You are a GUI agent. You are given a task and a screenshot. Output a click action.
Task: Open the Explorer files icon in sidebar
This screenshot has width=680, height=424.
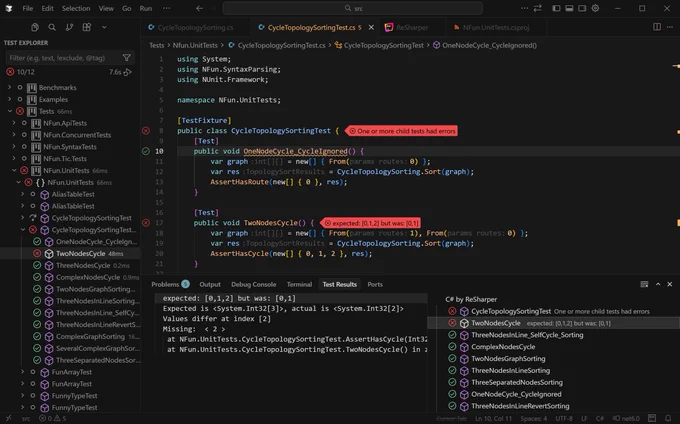pos(35,27)
